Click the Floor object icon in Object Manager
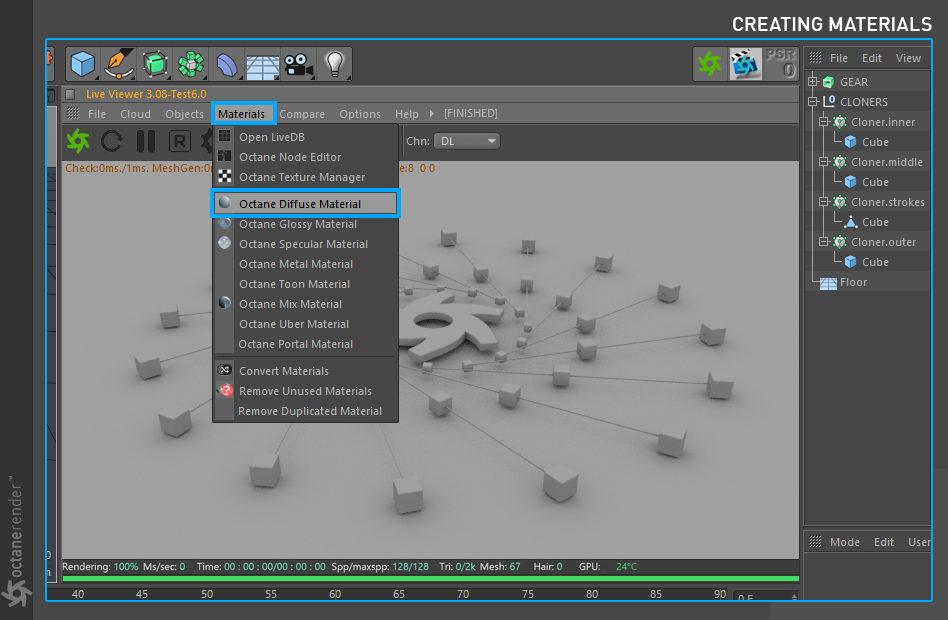This screenshot has height=620, width=948. [828, 282]
